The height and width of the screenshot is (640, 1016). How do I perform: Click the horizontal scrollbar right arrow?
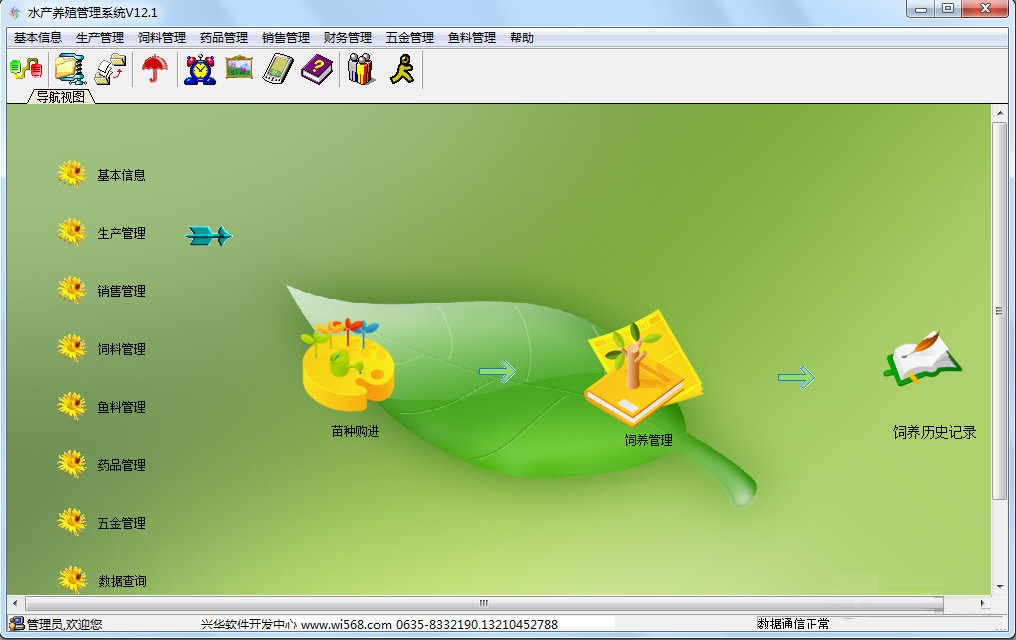(983, 602)
